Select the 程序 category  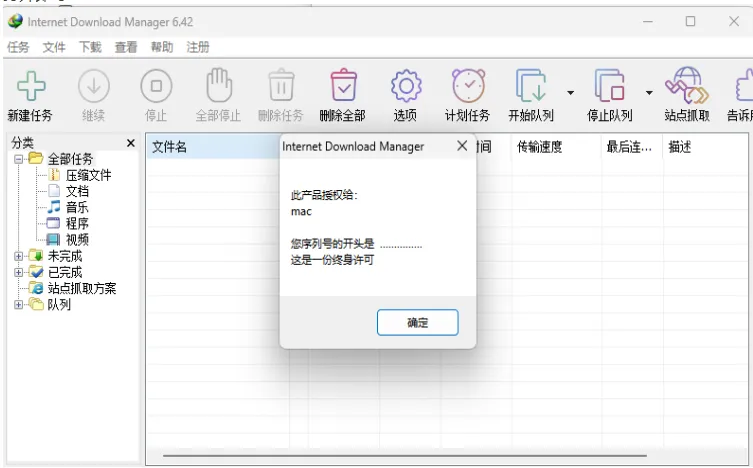click(x=77, y=224)
